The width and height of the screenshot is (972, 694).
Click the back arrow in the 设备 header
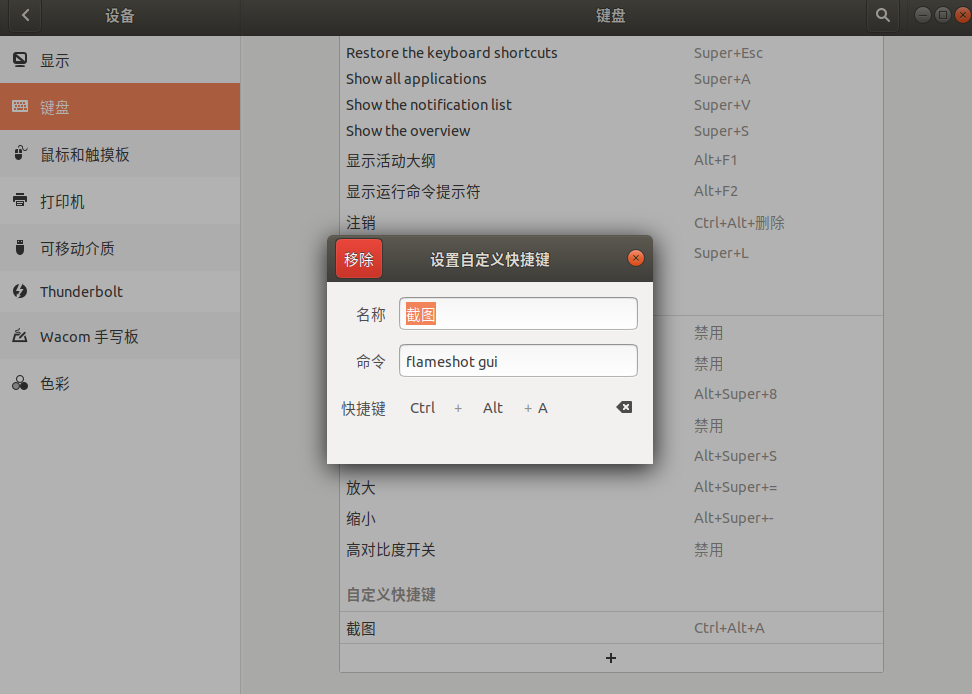25,15
